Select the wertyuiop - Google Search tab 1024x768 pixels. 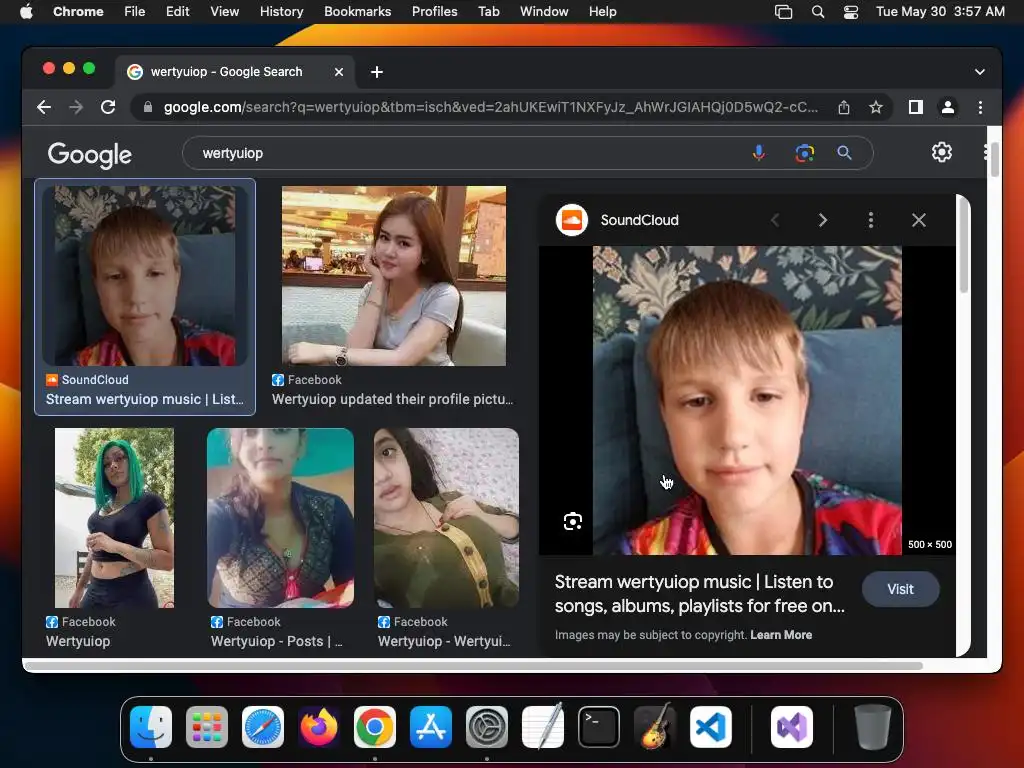click(235, 72)
